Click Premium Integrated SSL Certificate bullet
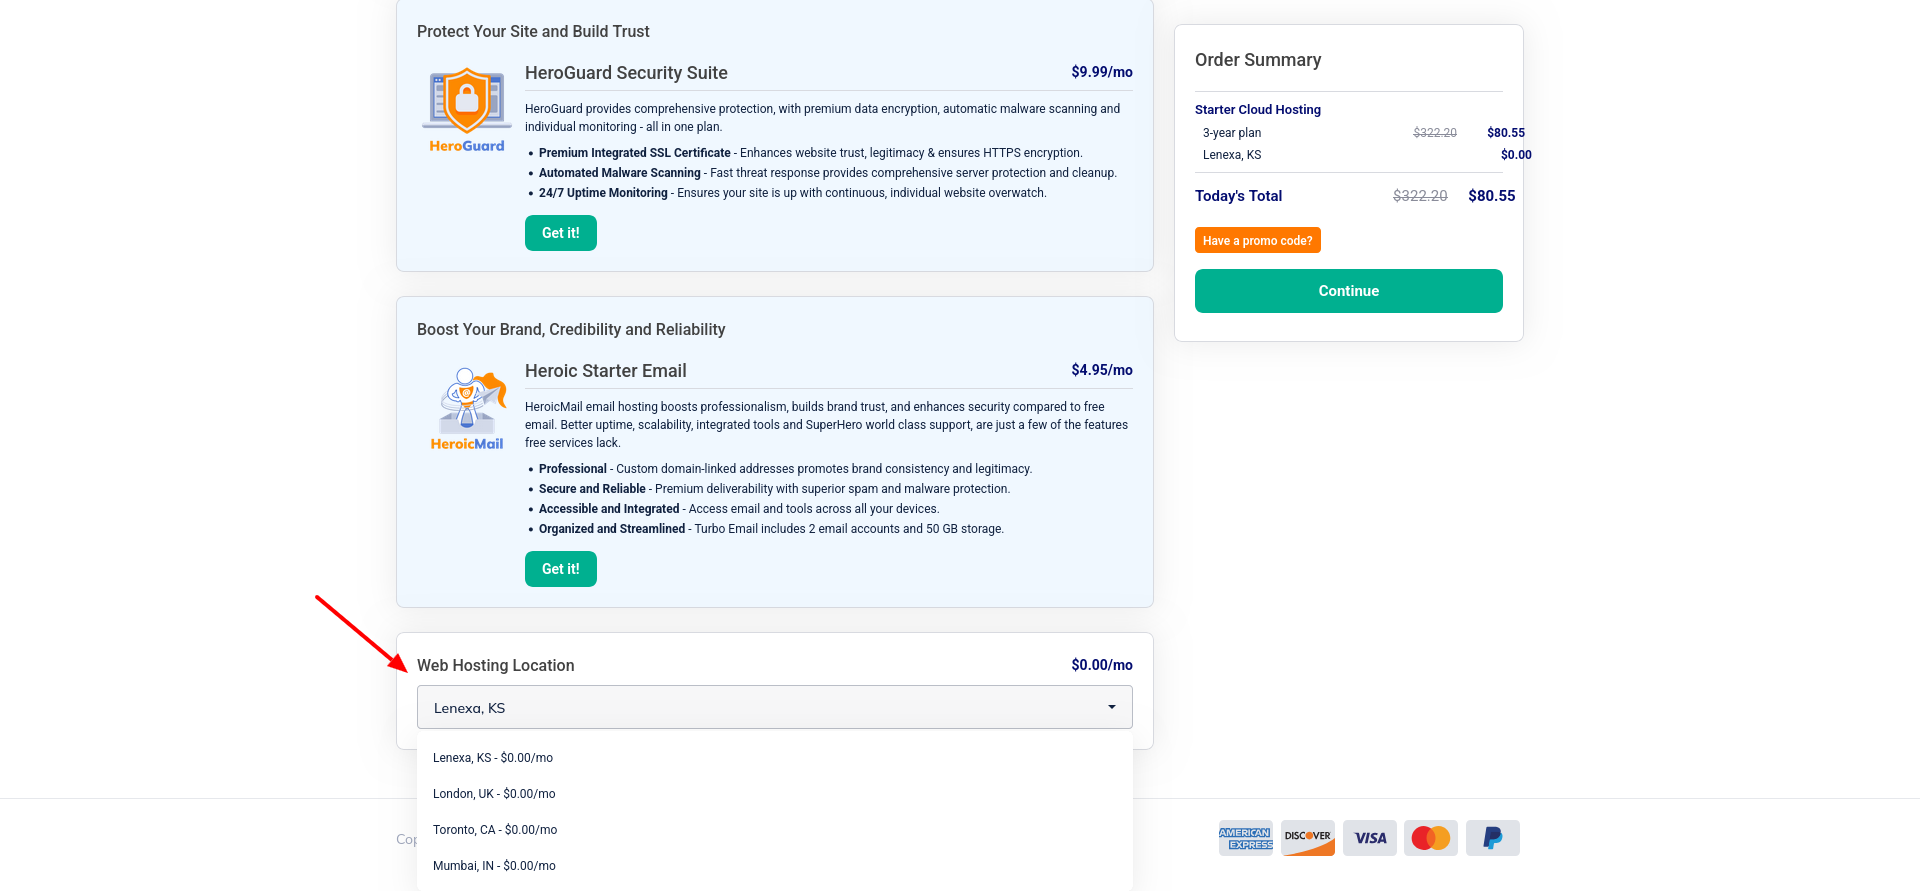 tap(810, 153)
